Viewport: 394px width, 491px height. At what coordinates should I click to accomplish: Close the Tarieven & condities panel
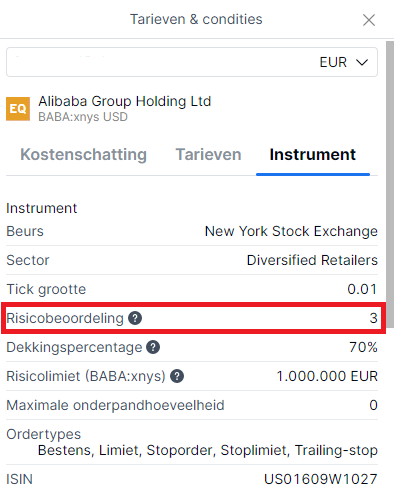(369, 20)
